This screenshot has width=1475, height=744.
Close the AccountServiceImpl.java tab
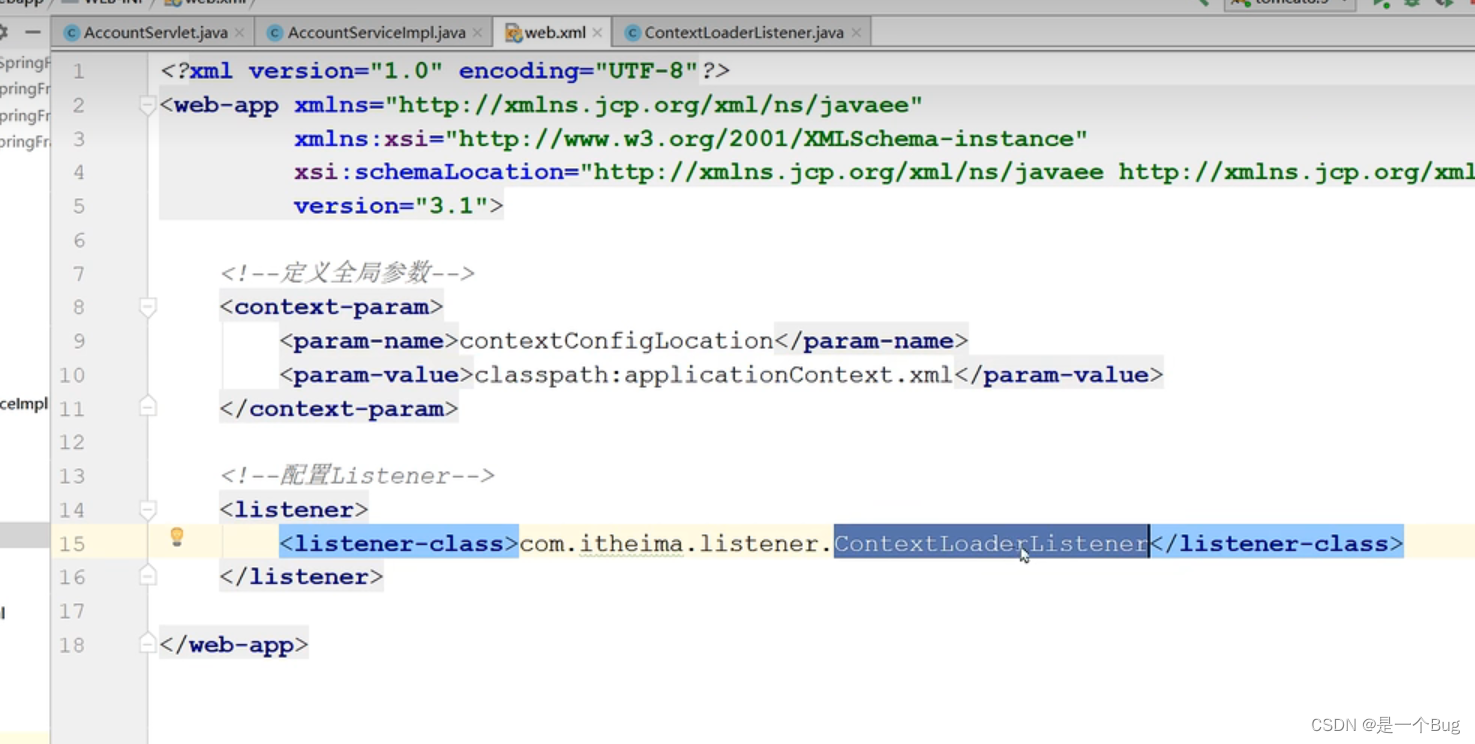477,33
